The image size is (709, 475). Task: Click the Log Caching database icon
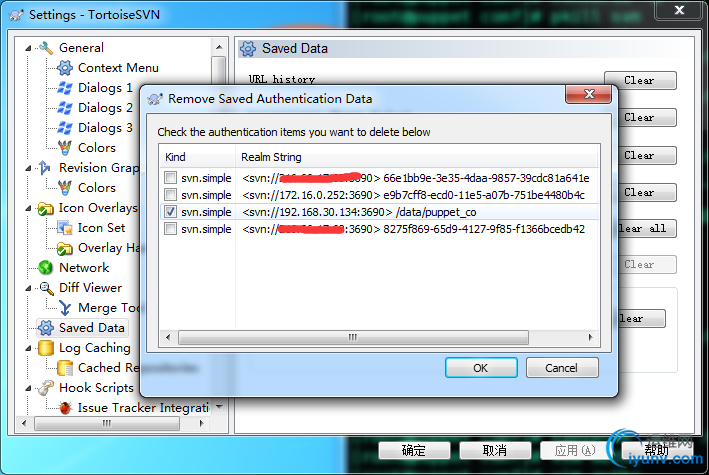tap(46, 348)
